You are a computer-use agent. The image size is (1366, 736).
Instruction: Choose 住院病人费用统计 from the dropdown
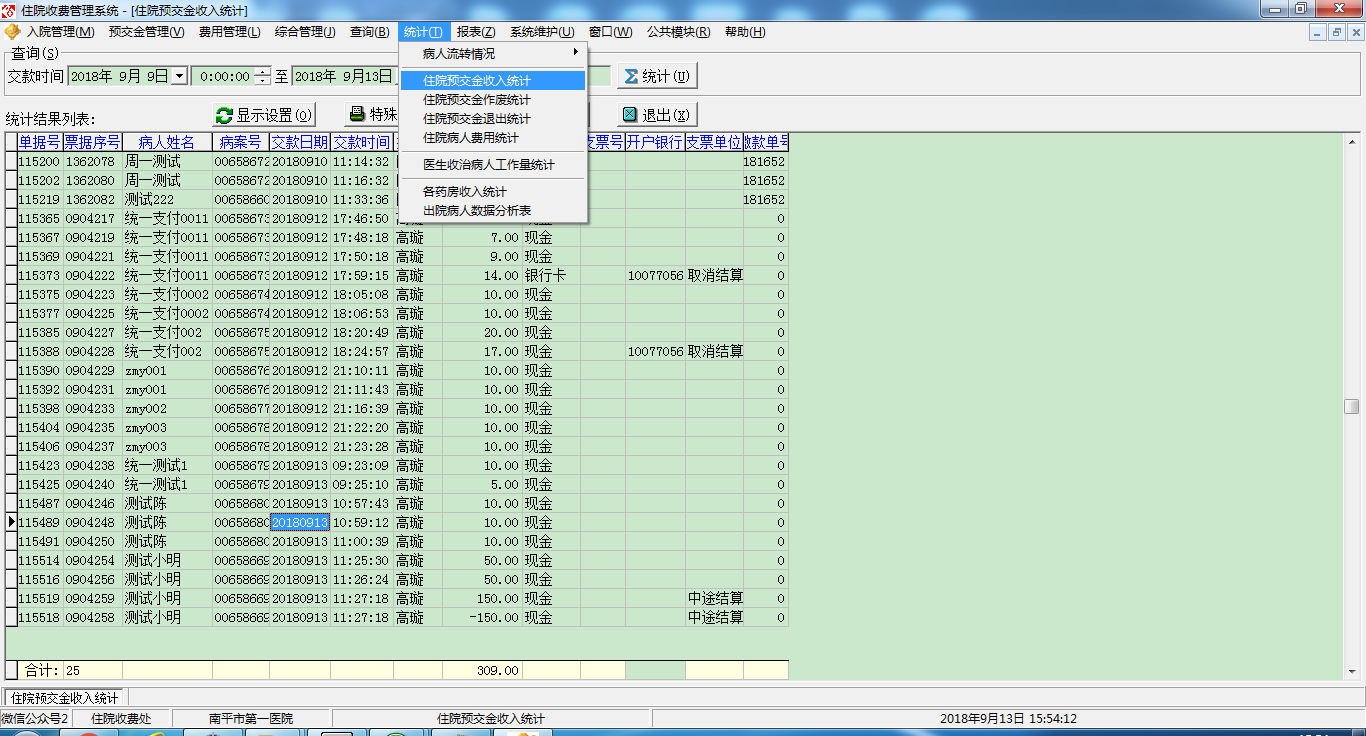pos(493,138)
